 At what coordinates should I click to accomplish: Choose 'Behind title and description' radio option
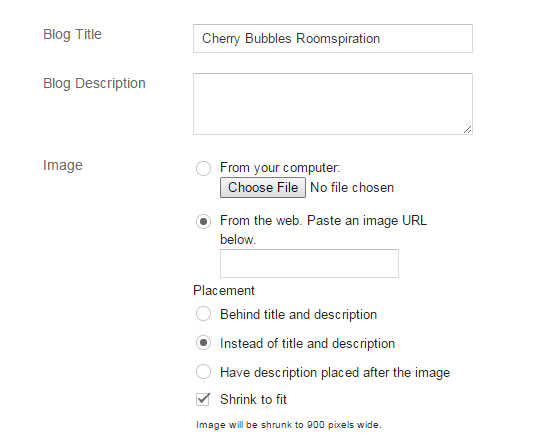point(203,314)
